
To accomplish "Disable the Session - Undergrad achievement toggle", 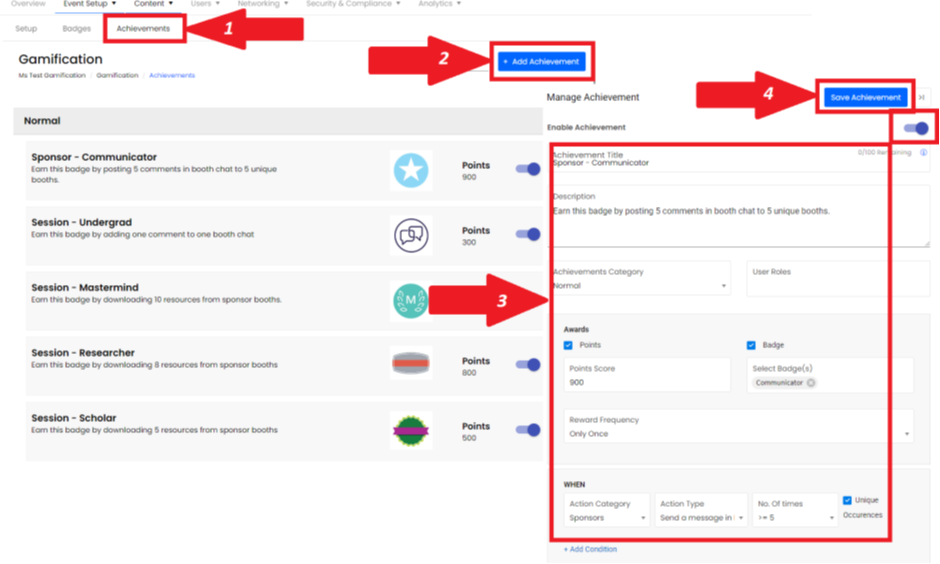I will tap(528, 235).
